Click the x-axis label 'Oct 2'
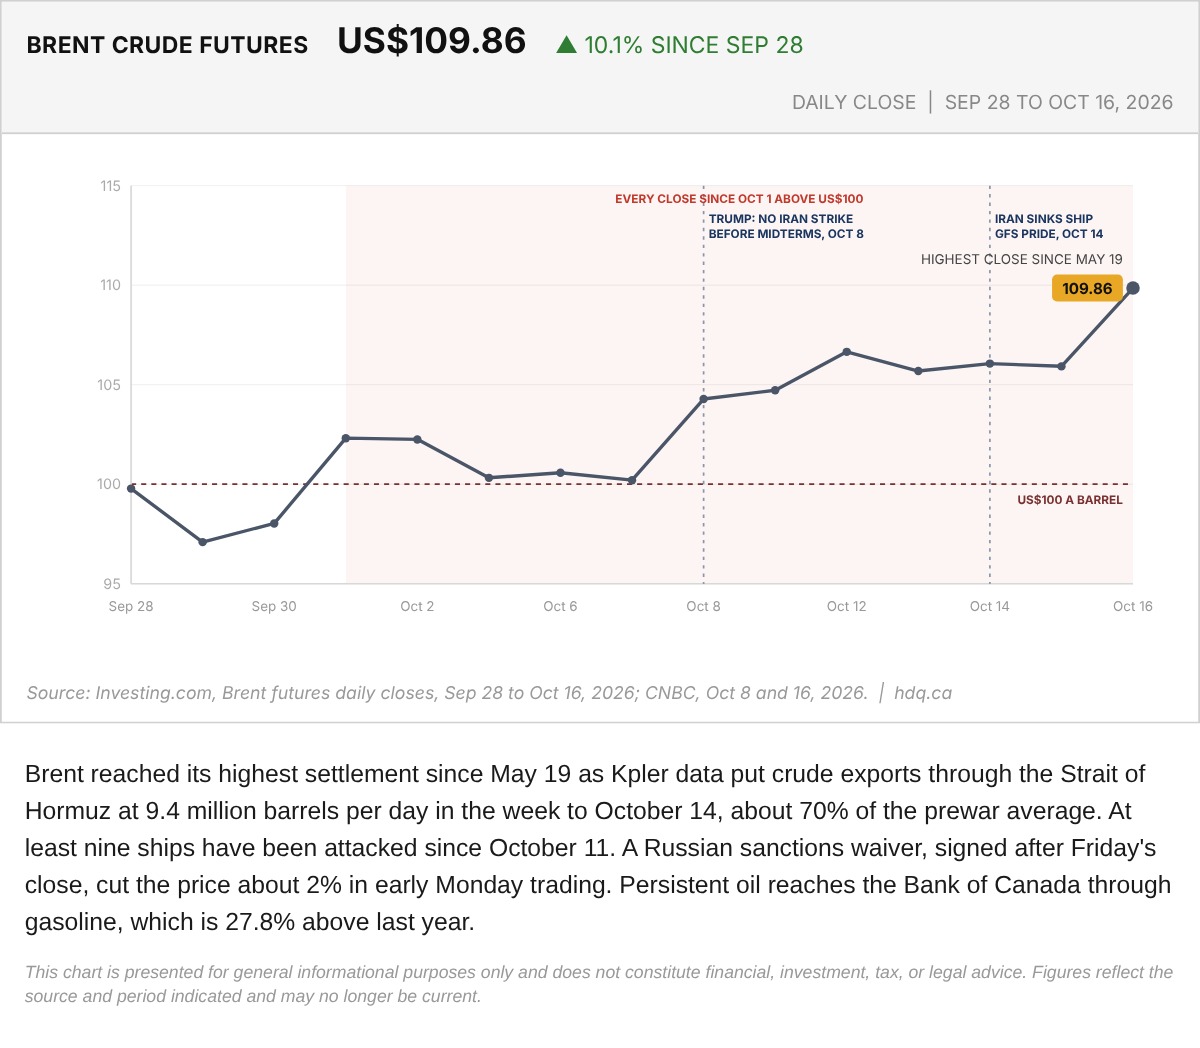Image resolution: width=1200 pixels, height=1048 pixels. tap(417, 606)
